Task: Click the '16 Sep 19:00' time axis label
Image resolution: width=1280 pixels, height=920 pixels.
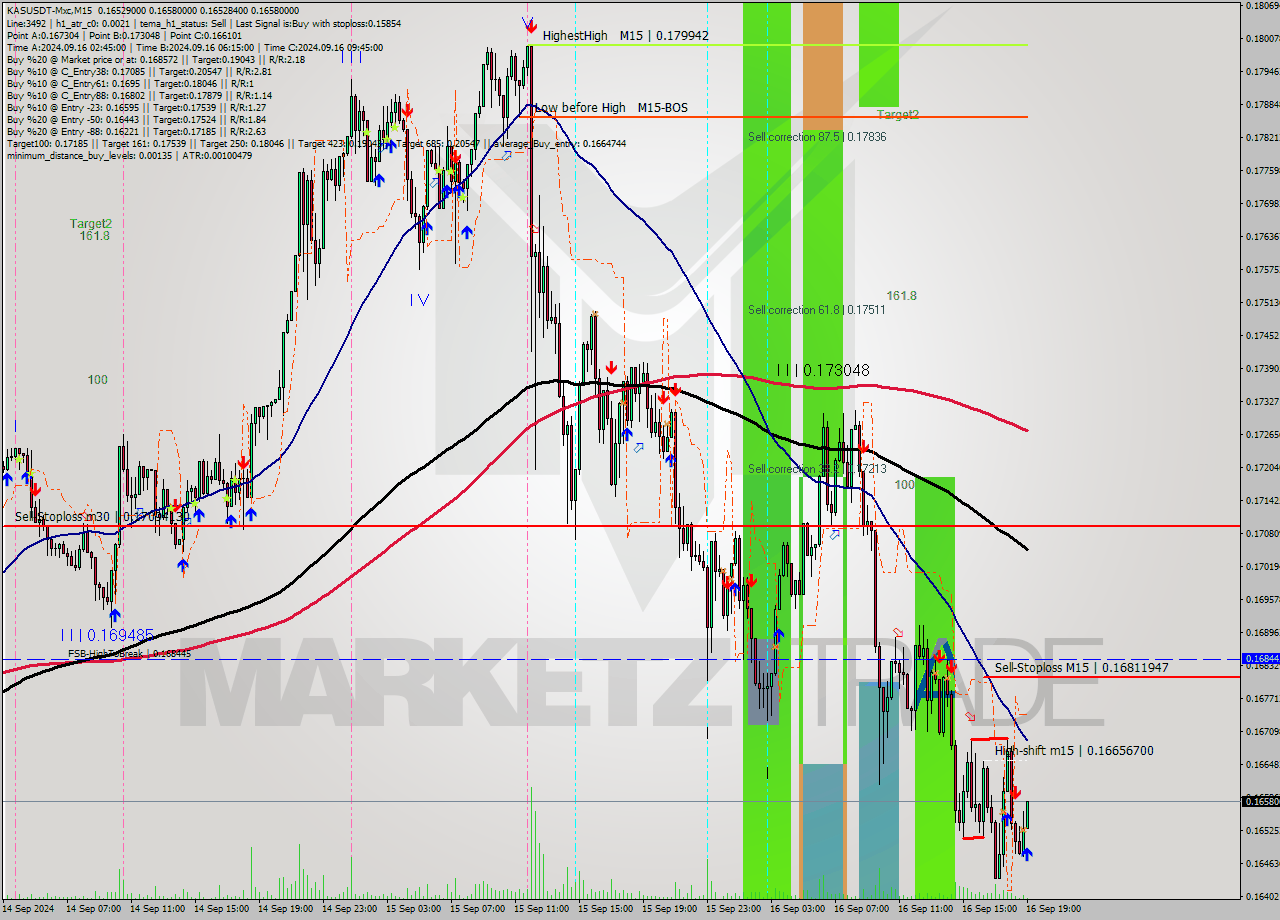Action: (x=1053, y=909)
